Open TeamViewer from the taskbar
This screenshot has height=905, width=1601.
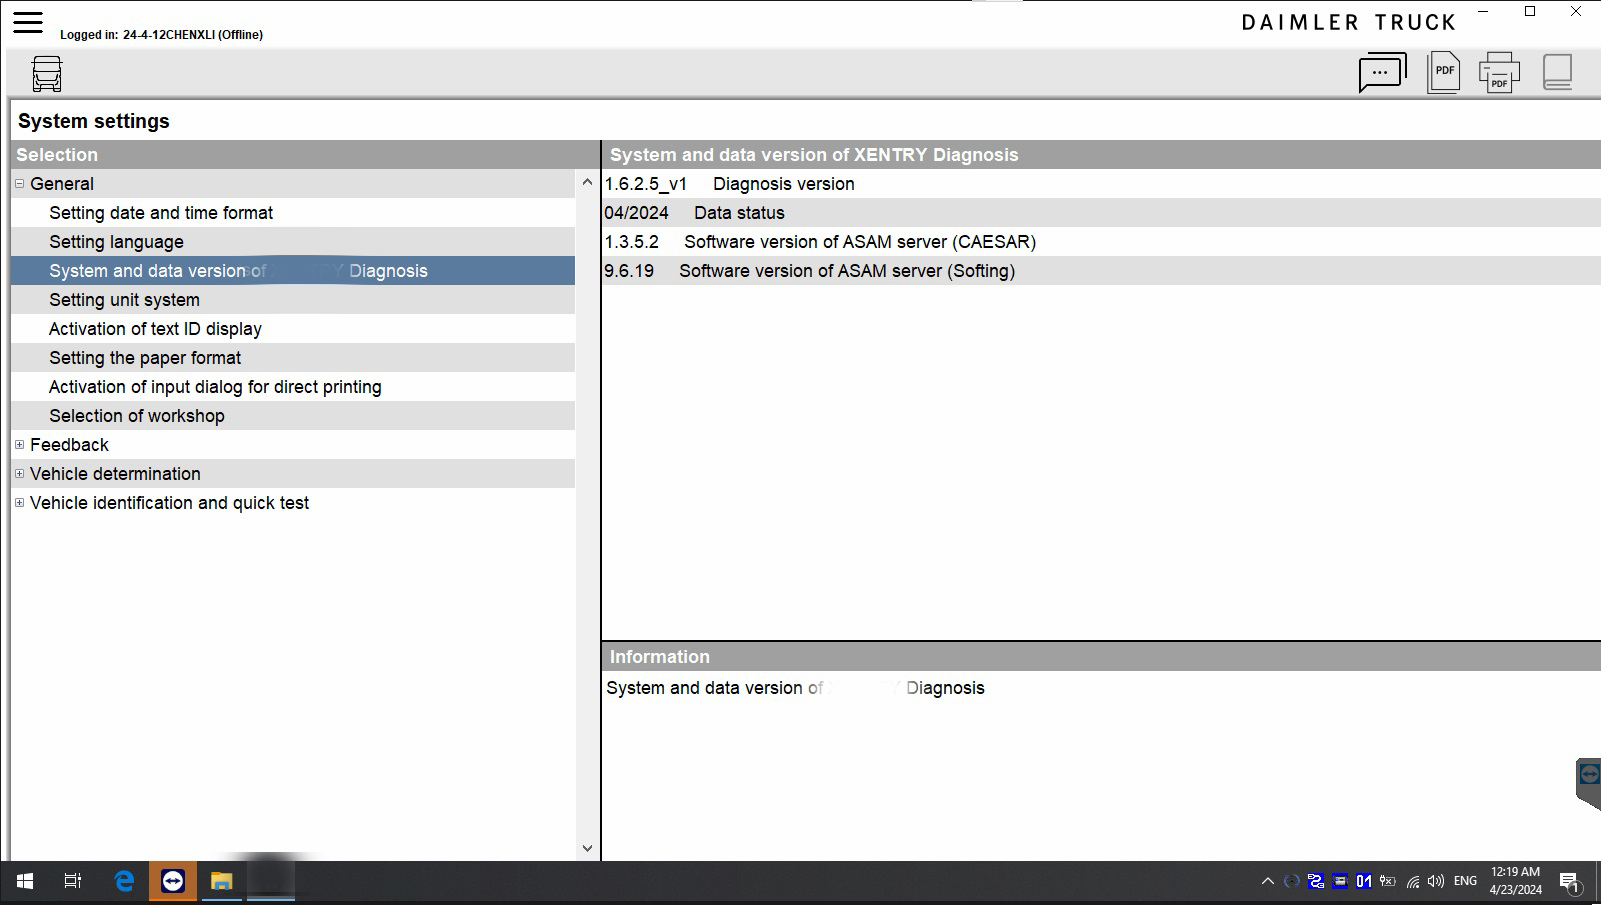point(173,881)
